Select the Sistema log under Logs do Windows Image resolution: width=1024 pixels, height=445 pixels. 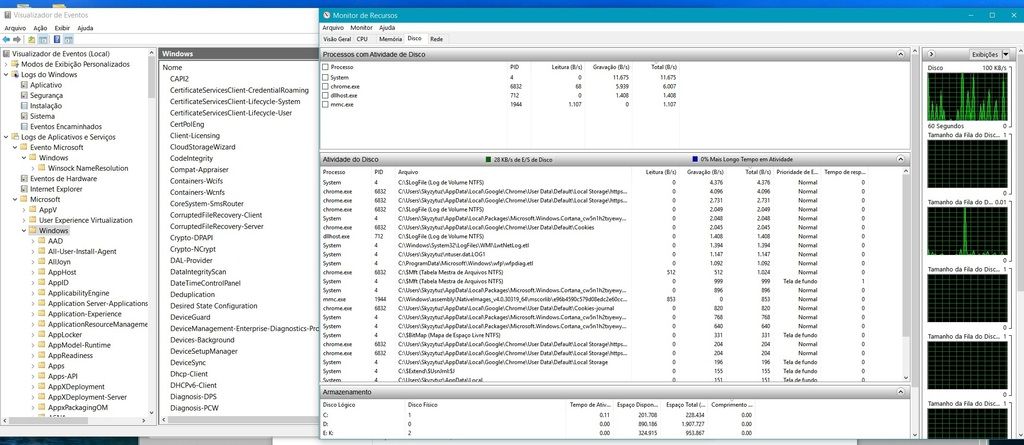point(42,116)
